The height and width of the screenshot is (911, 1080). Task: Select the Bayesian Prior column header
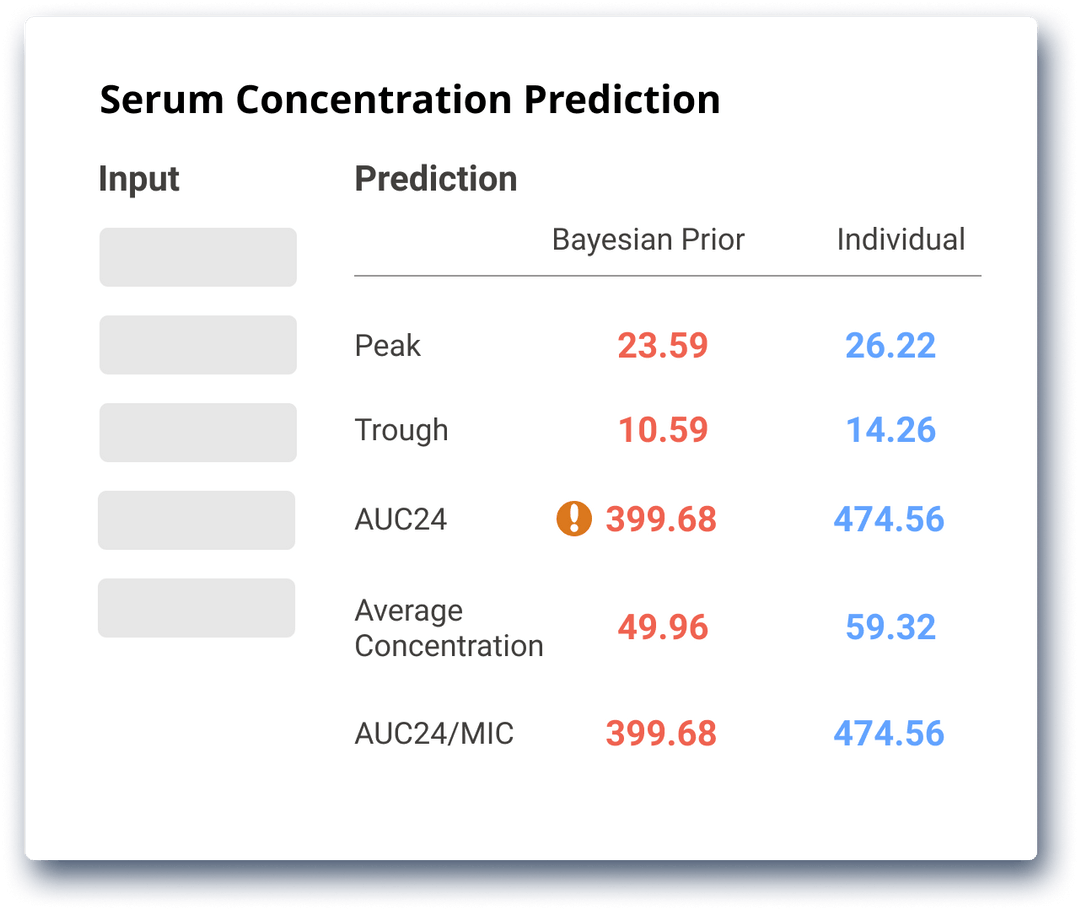[x=648, y=239]
